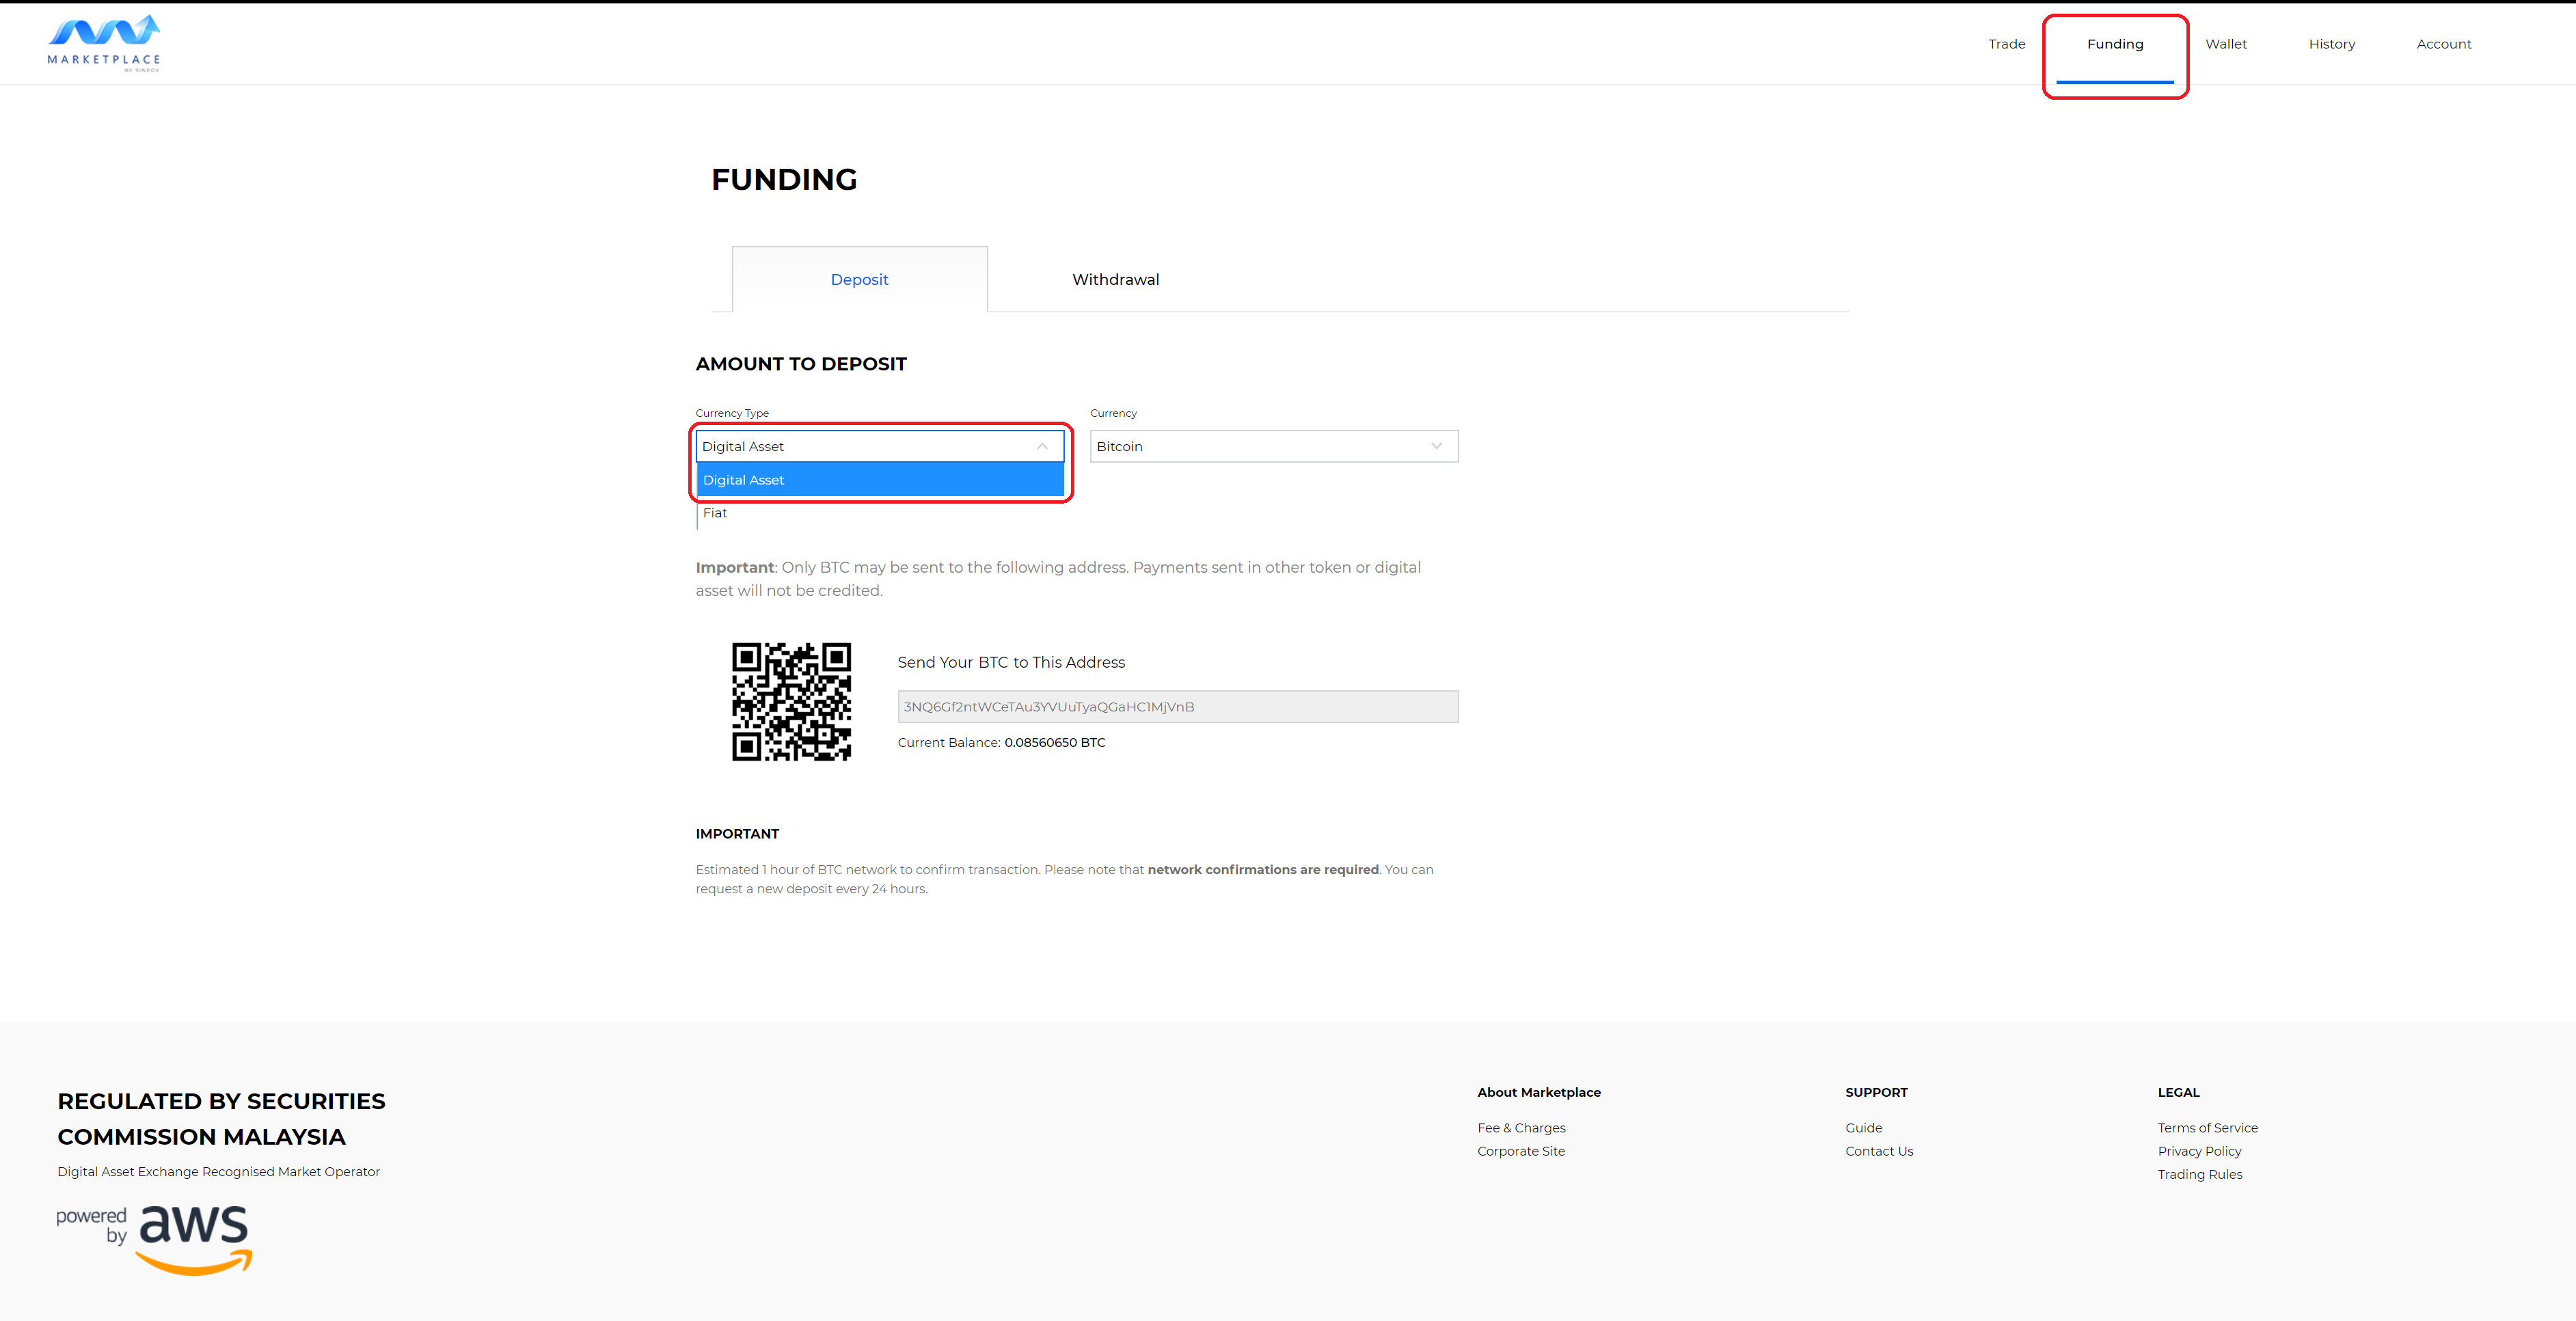Click the 'AMOUNT TO DEPOSIT' heading
This screenshot has height=1321, width=2576.
click(801, 364)
